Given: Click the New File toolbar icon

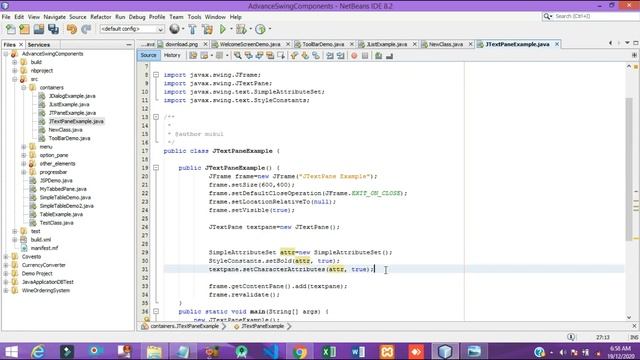Looking at the screenshot, I should [11, 29].
